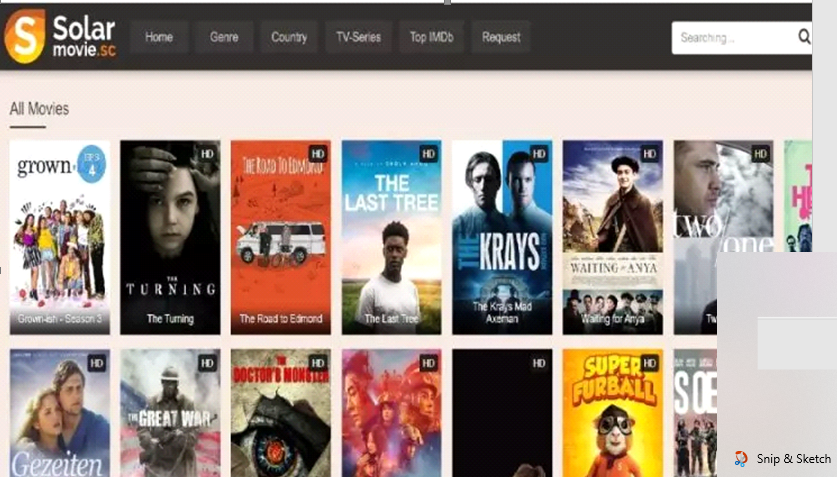This screenshot has height=477, width=837.
Task: Open the red action collage poster
Action: [x=391, y=413]
